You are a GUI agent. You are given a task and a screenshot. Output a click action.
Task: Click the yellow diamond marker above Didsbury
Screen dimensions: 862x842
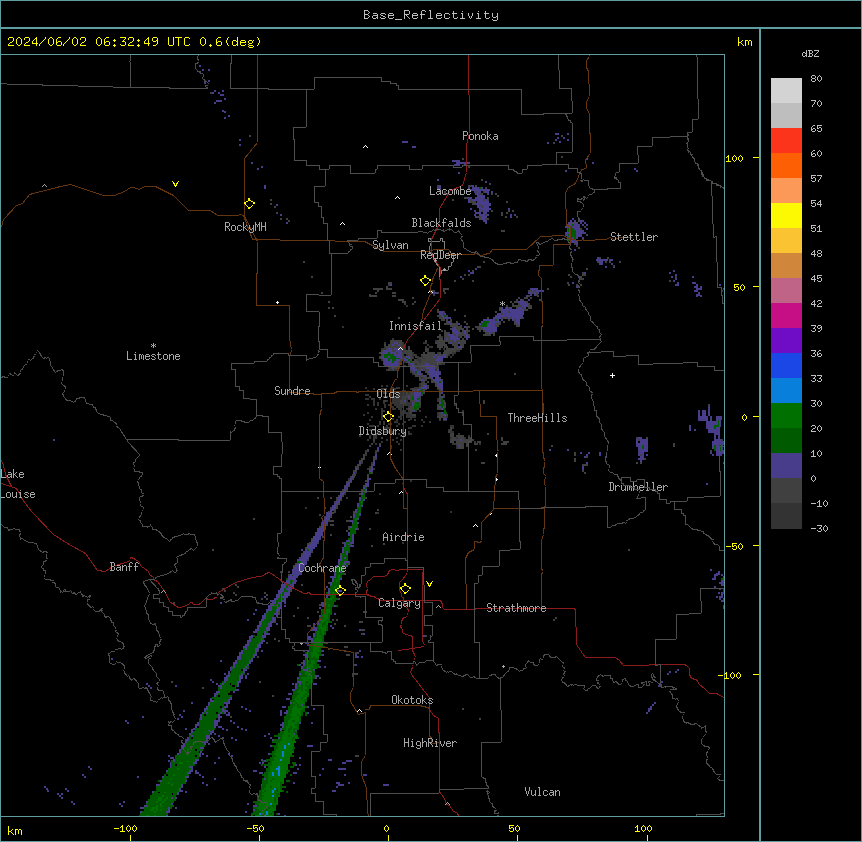coord(388,417)
